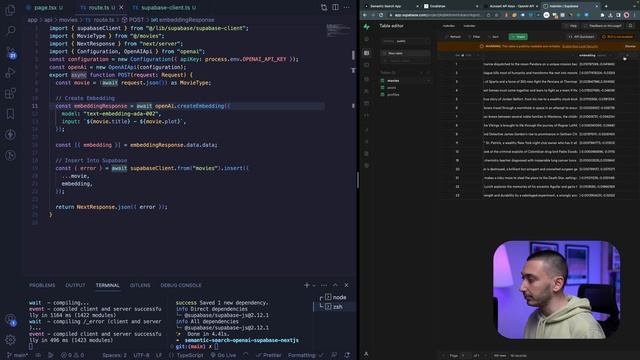Maximize the terminal panel with chevron

pos(335,285)
